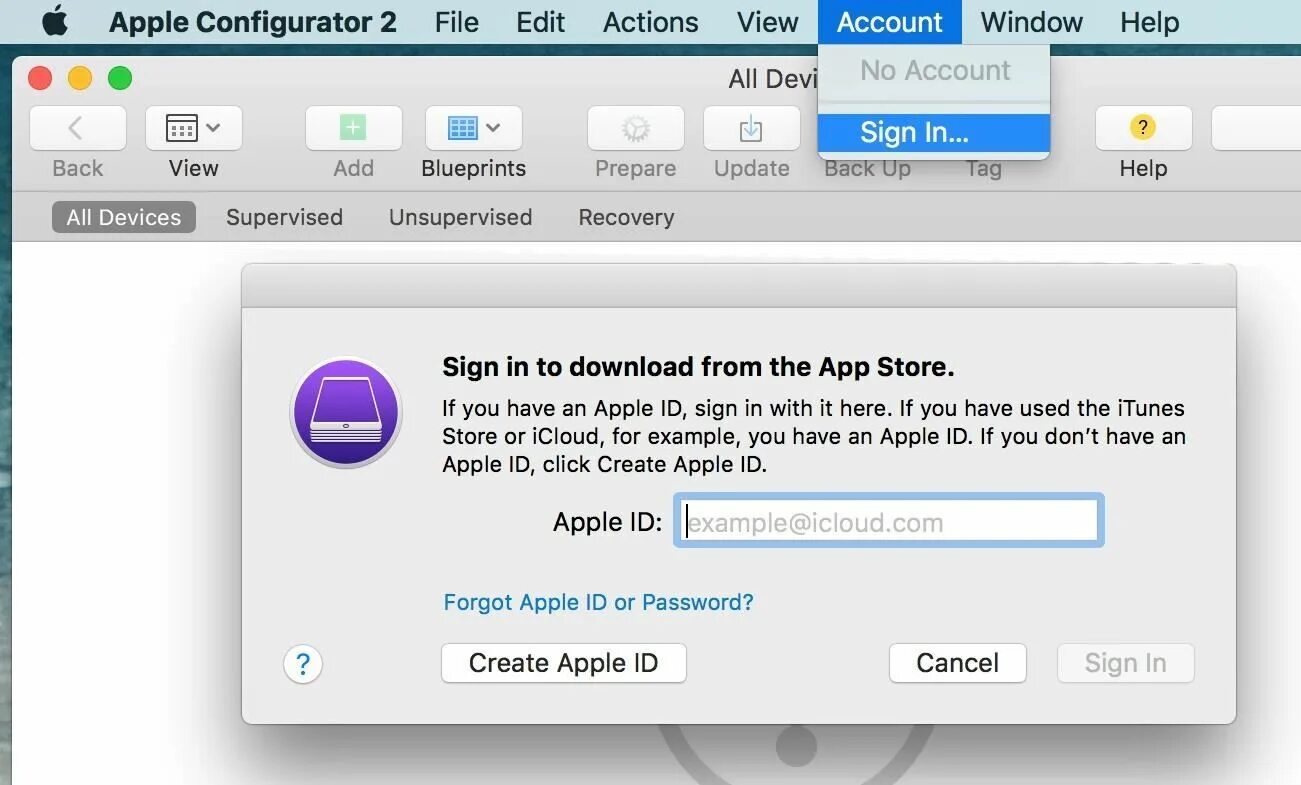The width and height of the screenshot is (1301, 785).
Task: Click the Back toolbar arrow
Action: (77, 128)
